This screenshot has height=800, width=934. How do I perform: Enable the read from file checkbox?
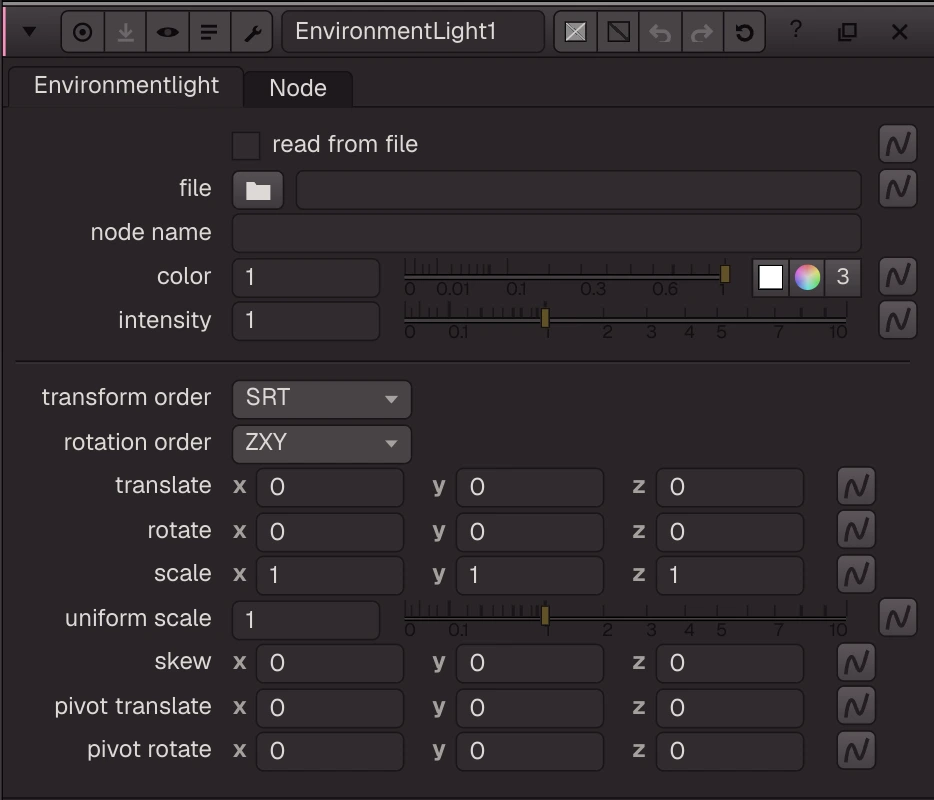[x=246, y=145]
